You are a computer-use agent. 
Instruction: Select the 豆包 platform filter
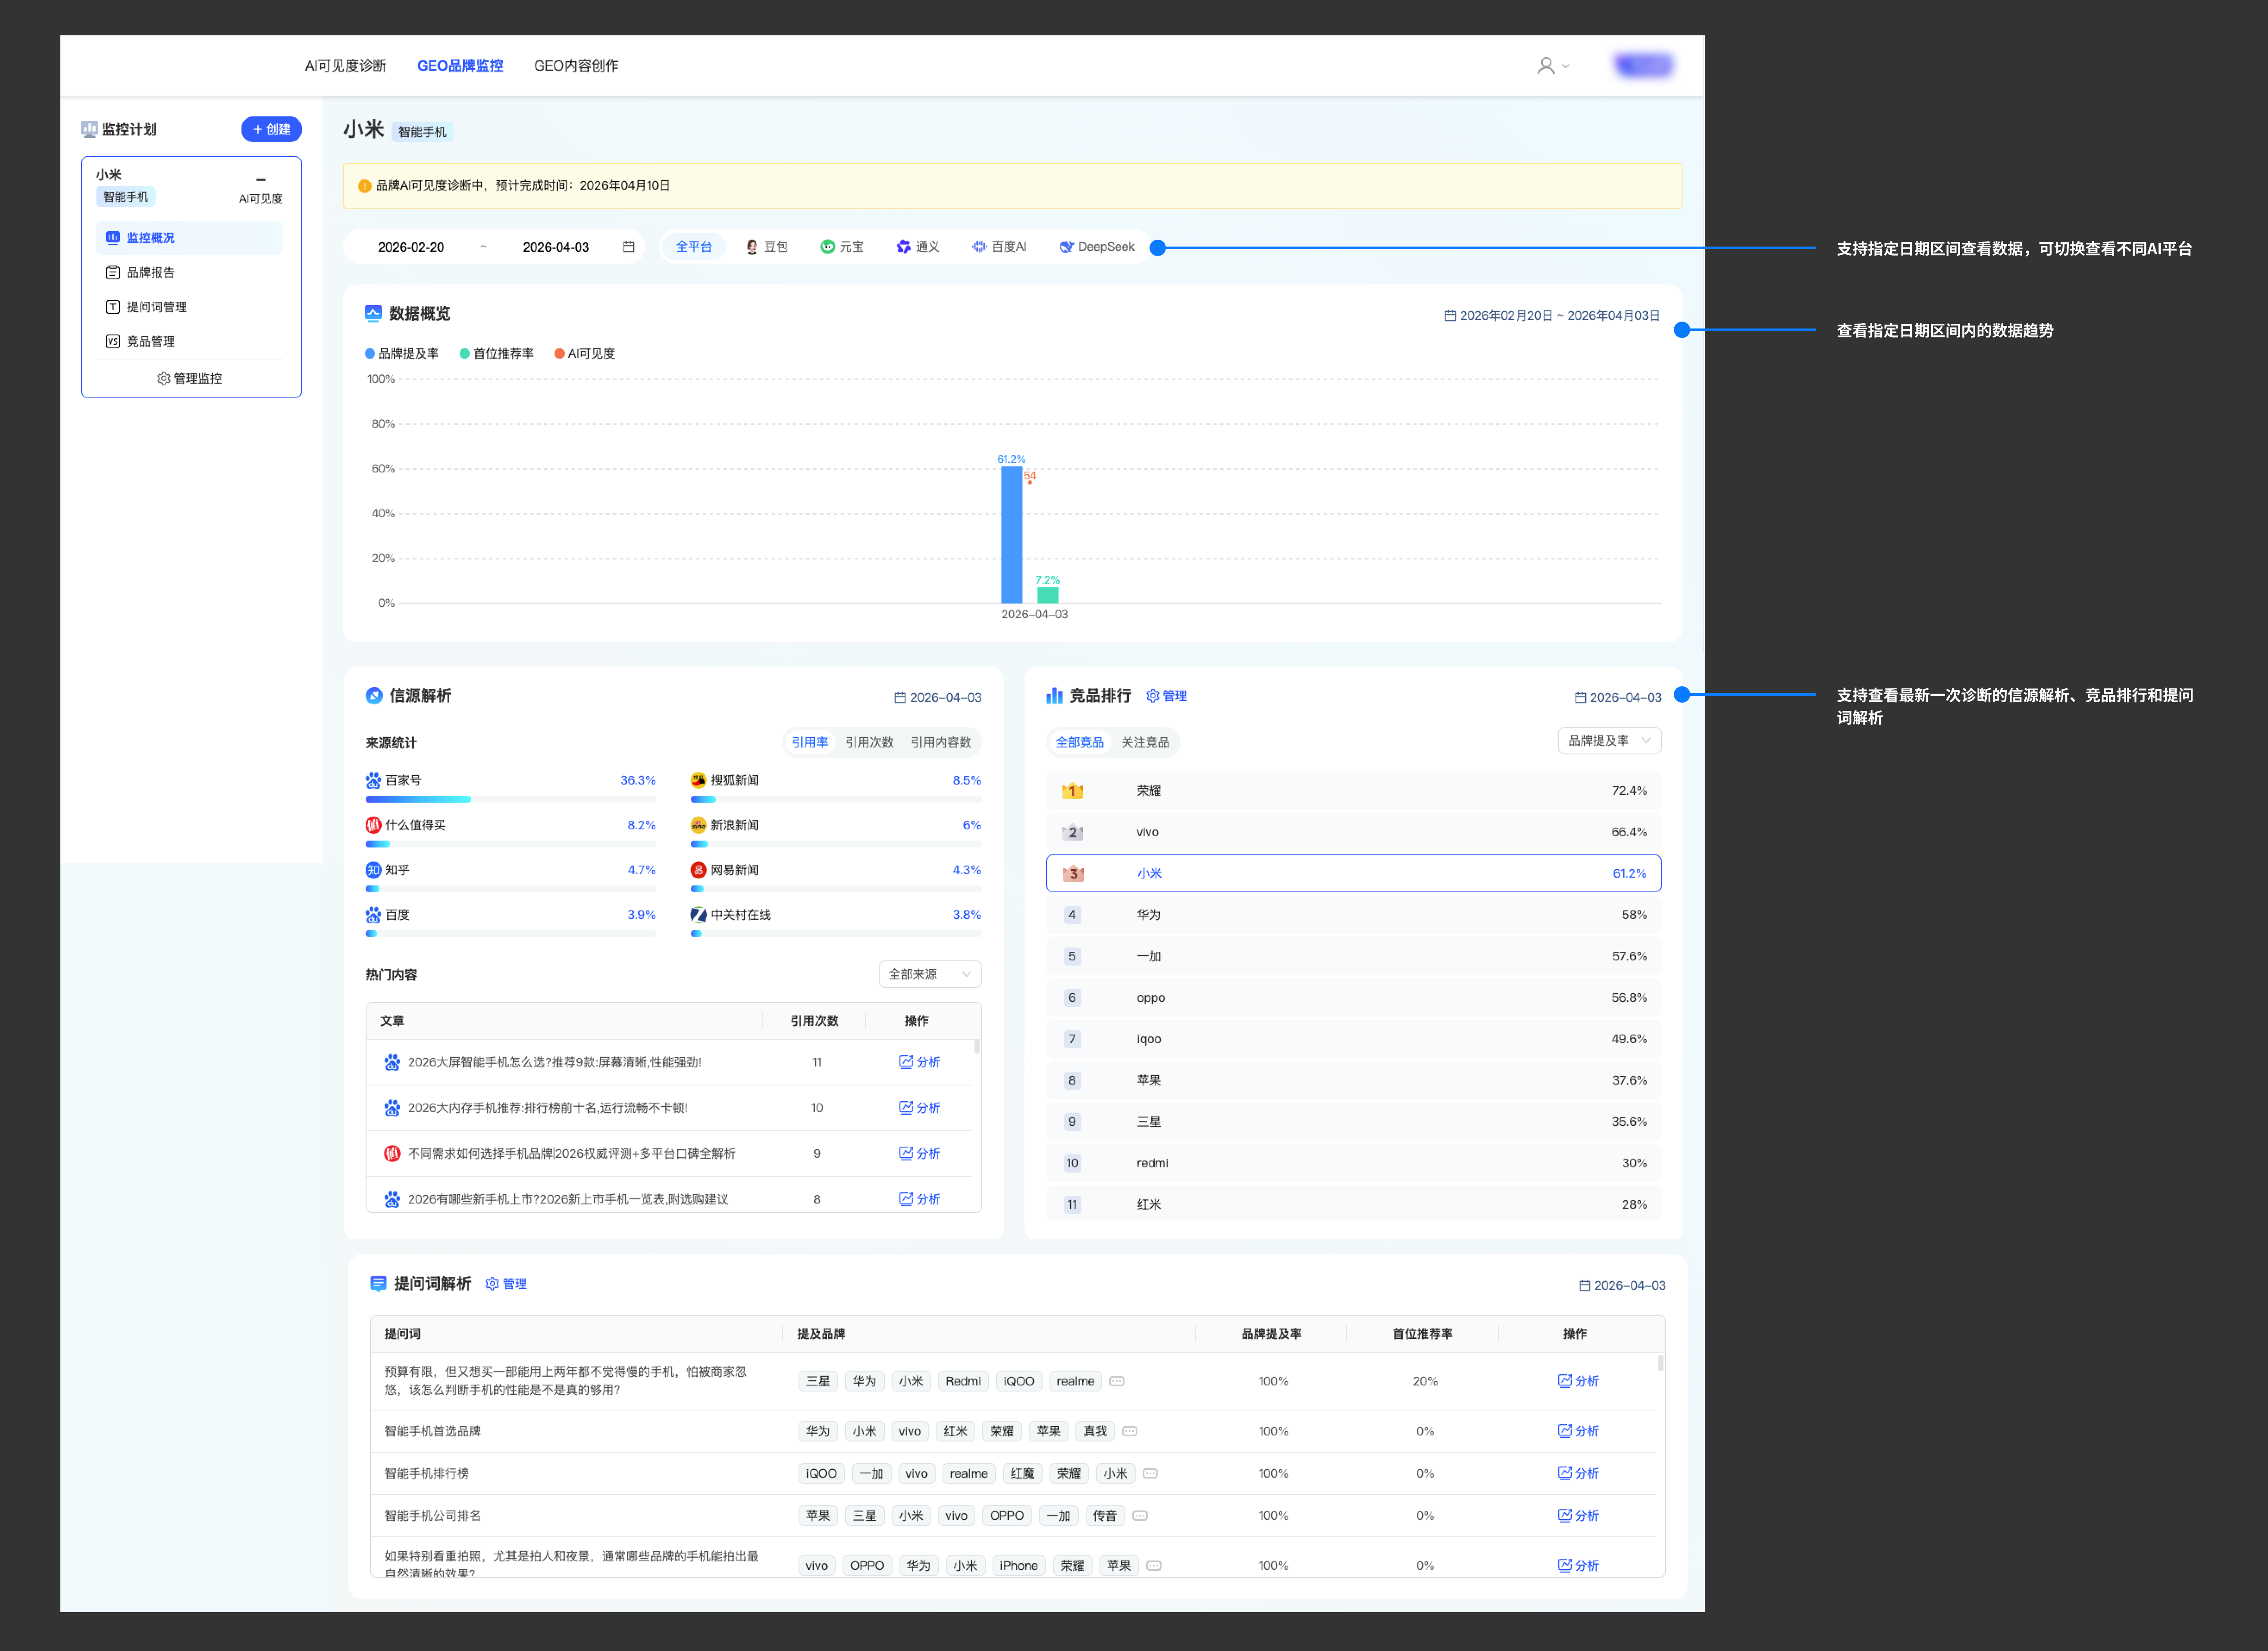click(767, 247)
